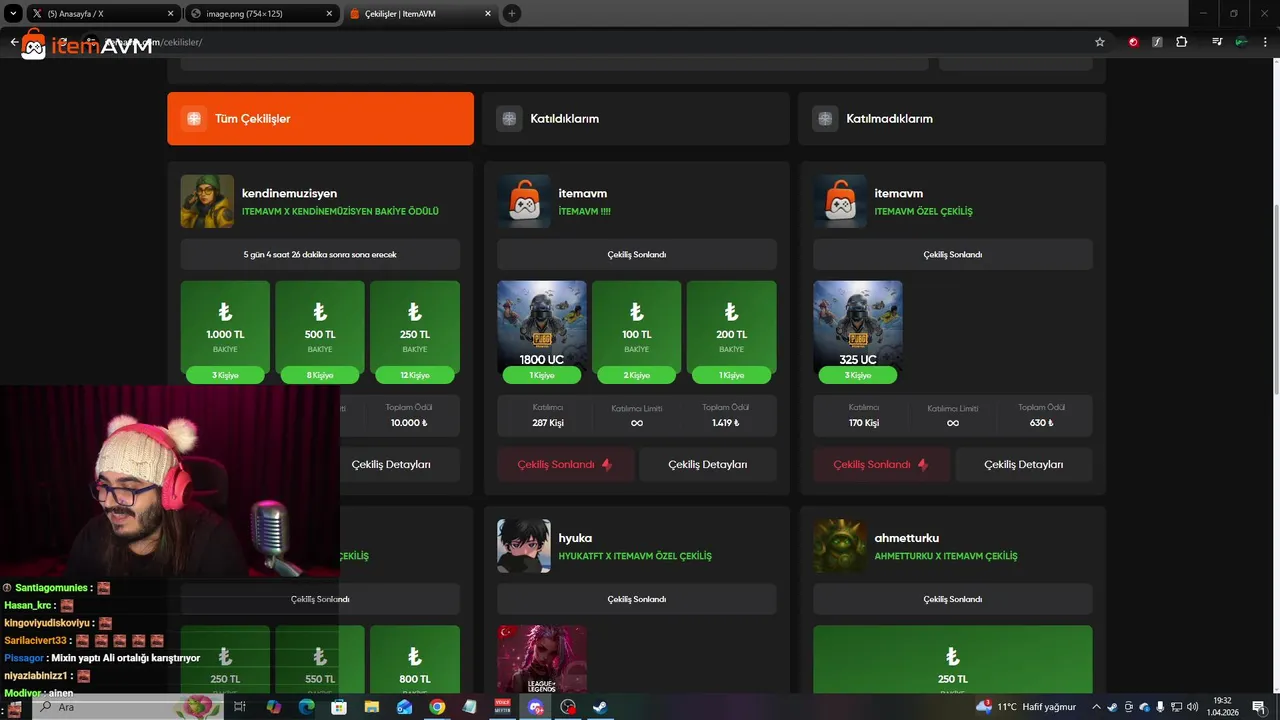Click Çekiliş Sonlandı button on ÖZEL ÇEKİLİŞ card

(x=881, y=464)
